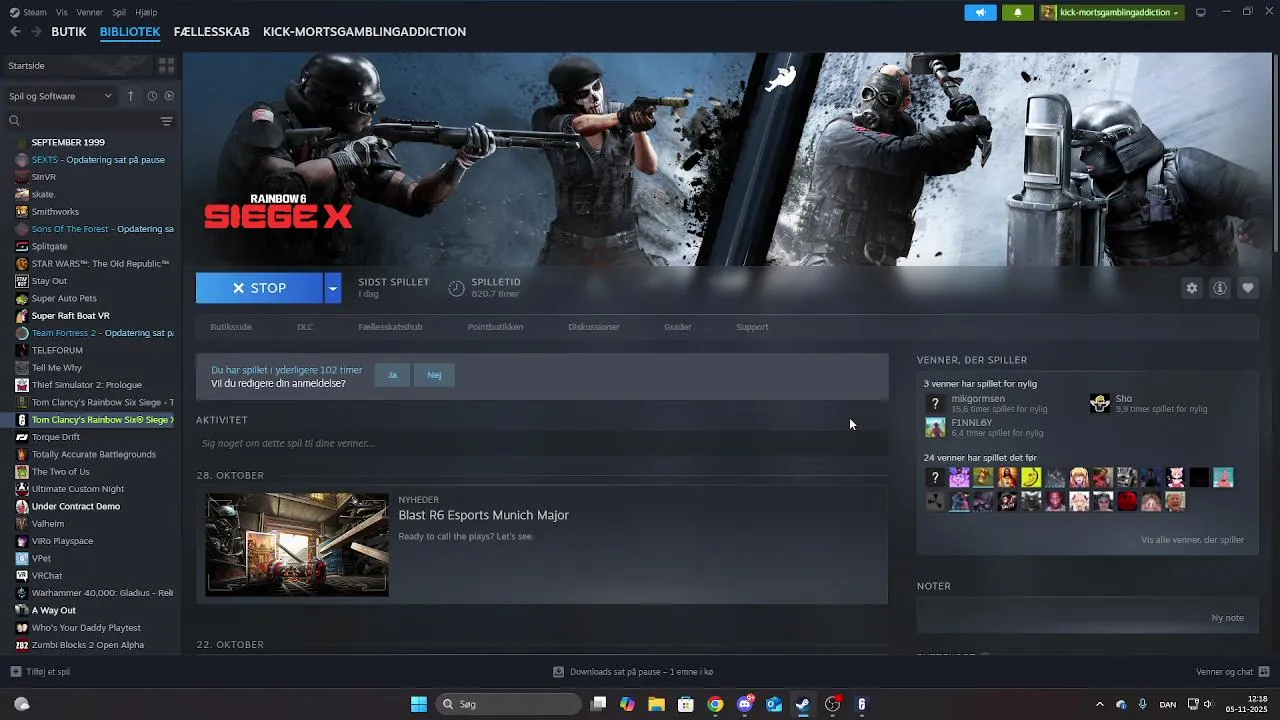Go back with the navigation arrow

(x=15, y=32)
